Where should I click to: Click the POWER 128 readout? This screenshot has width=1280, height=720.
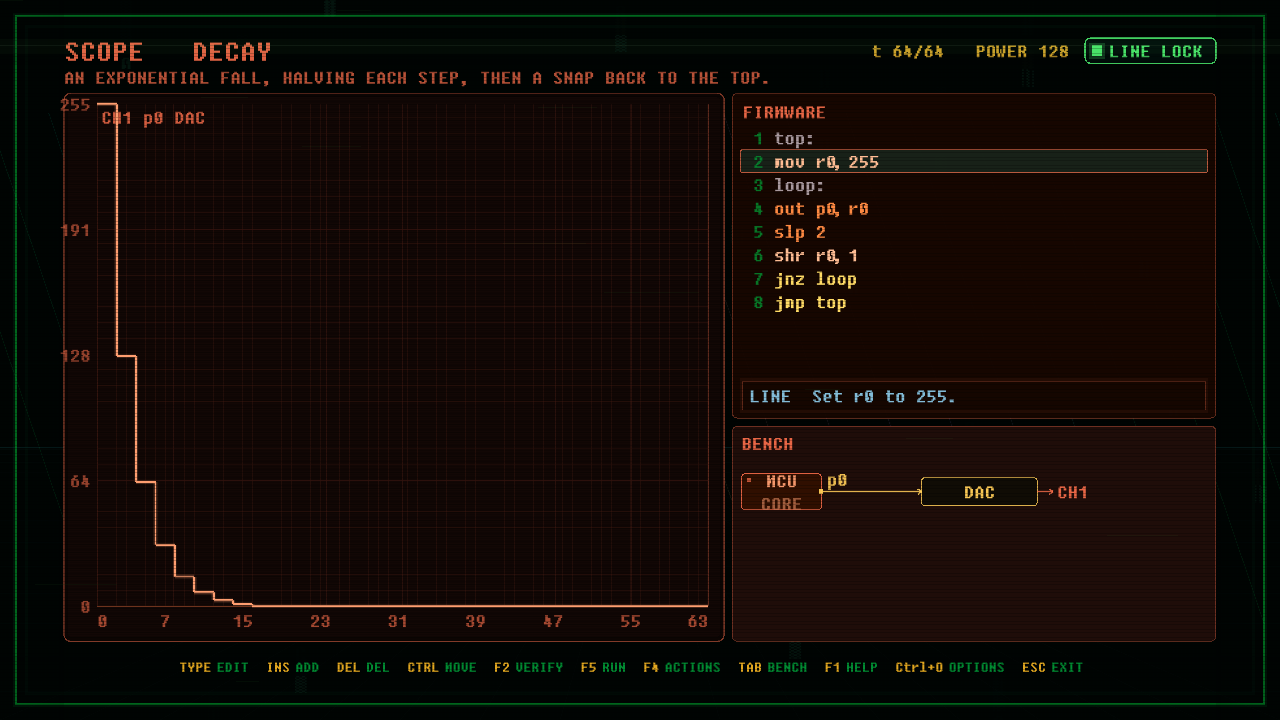pyautogui.click(x=1022, y=51)
